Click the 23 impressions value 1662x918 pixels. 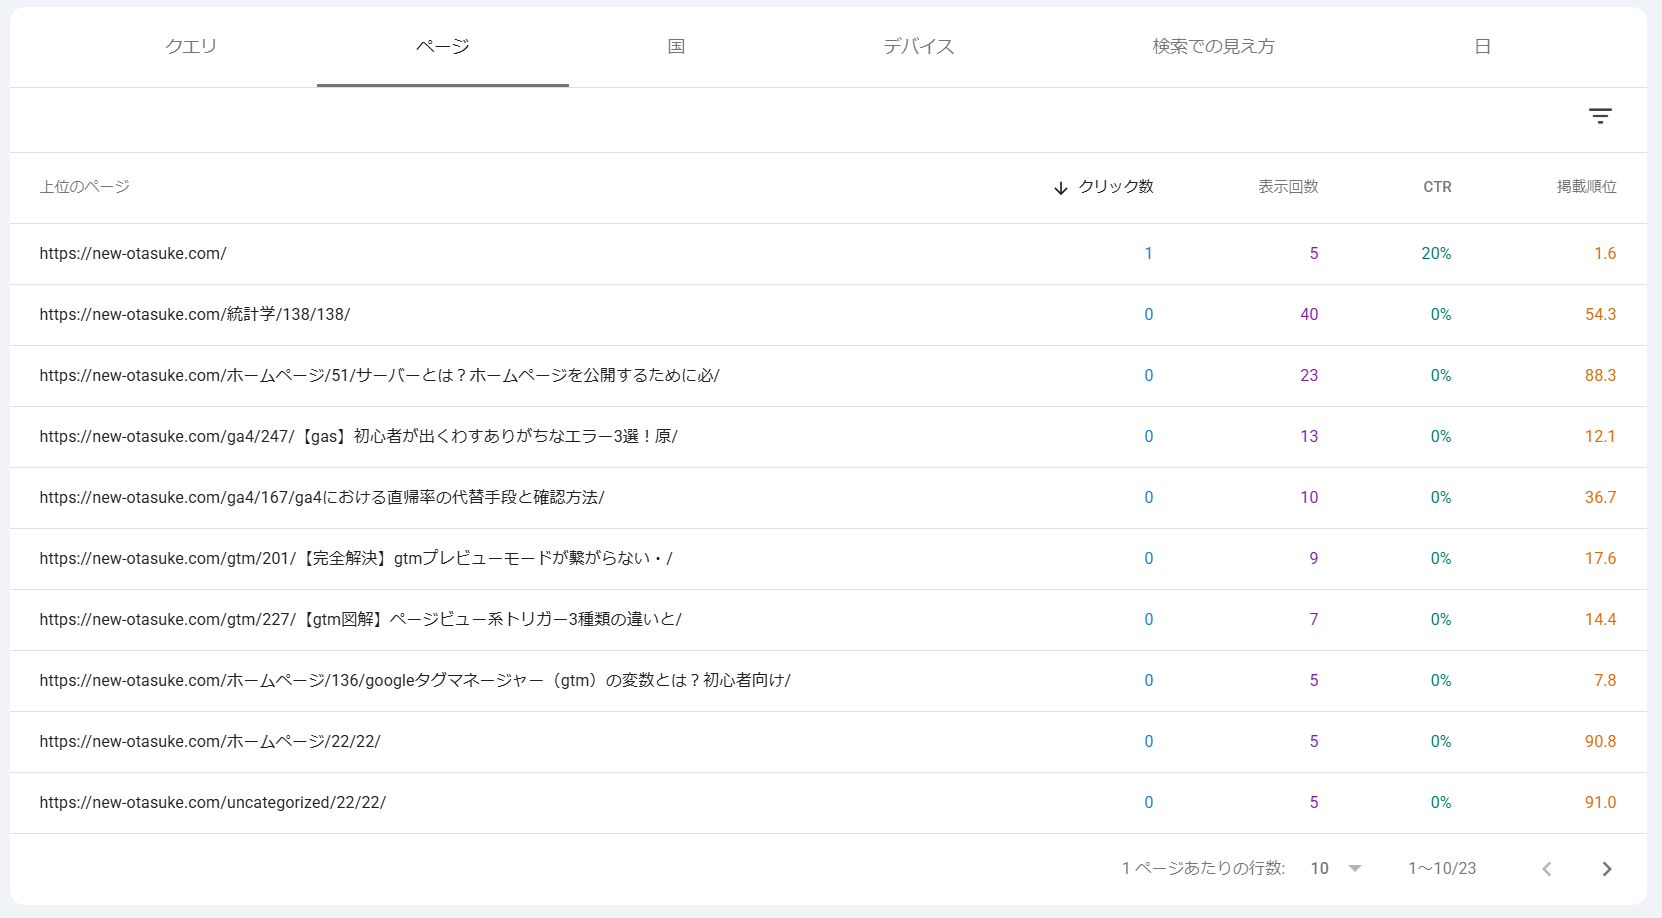point(1309,376)
